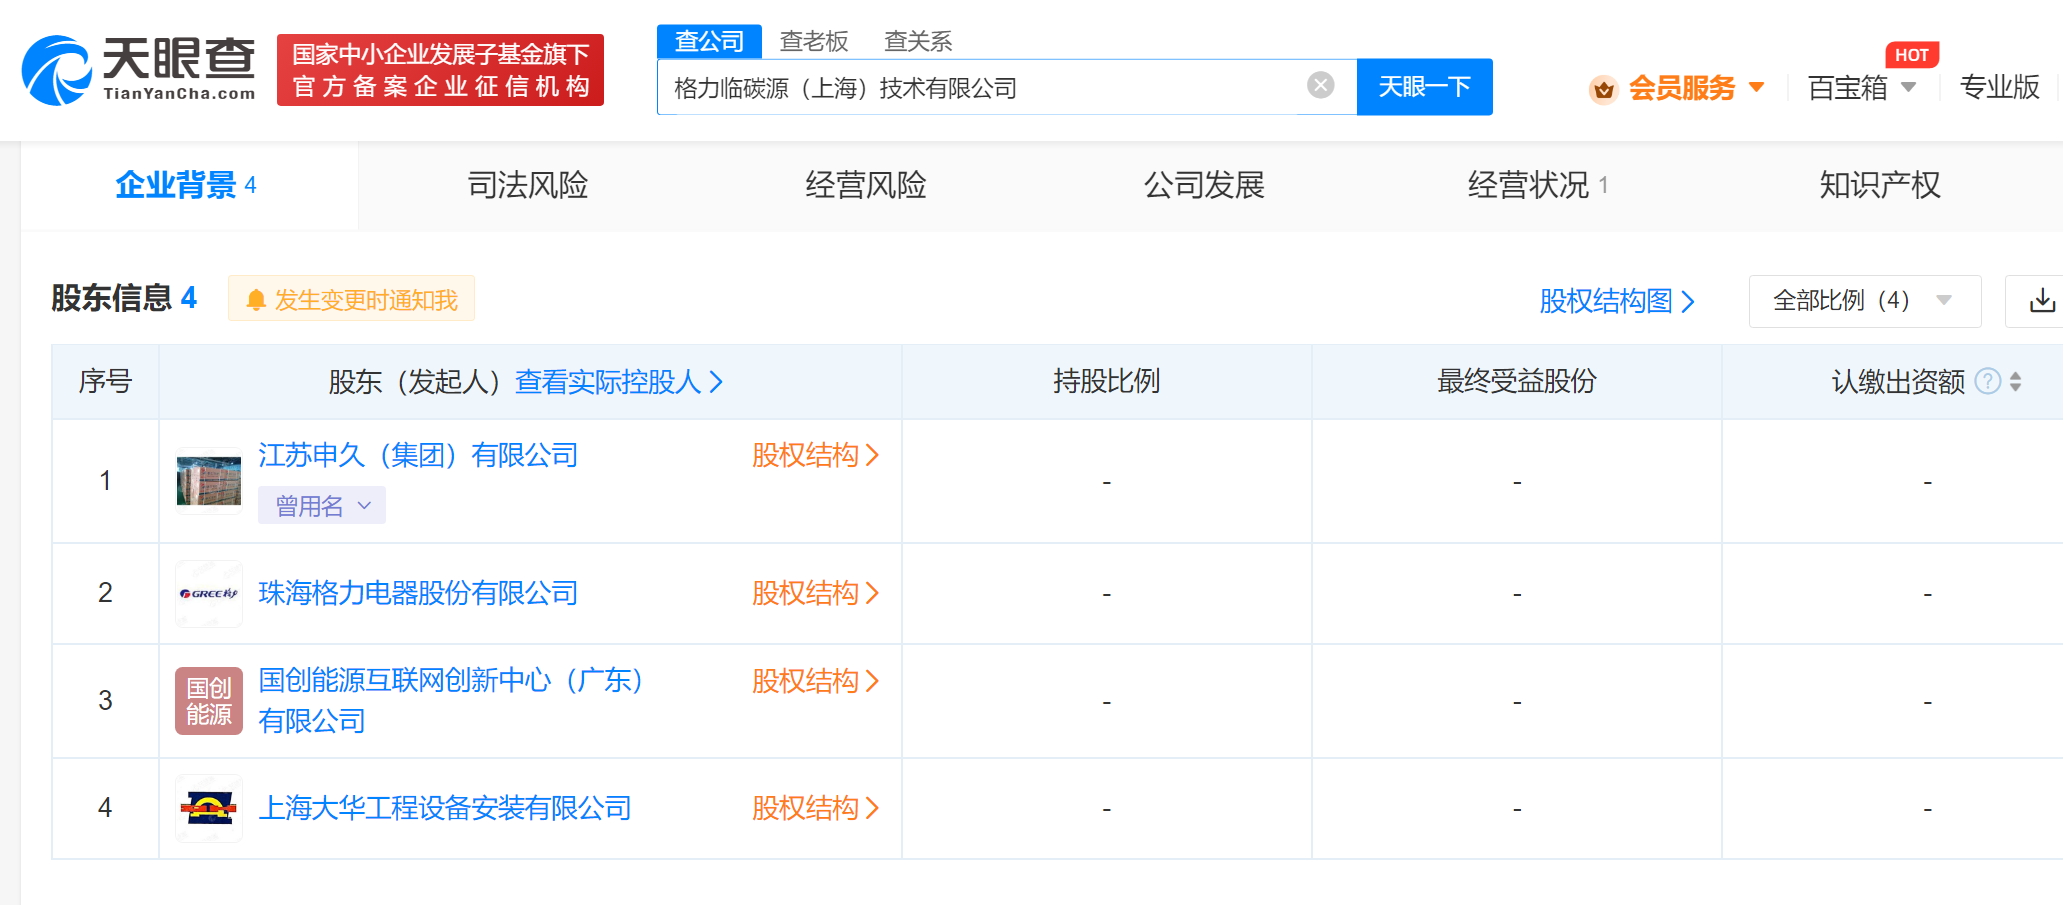Click the download icon button

click(2041, 301)
